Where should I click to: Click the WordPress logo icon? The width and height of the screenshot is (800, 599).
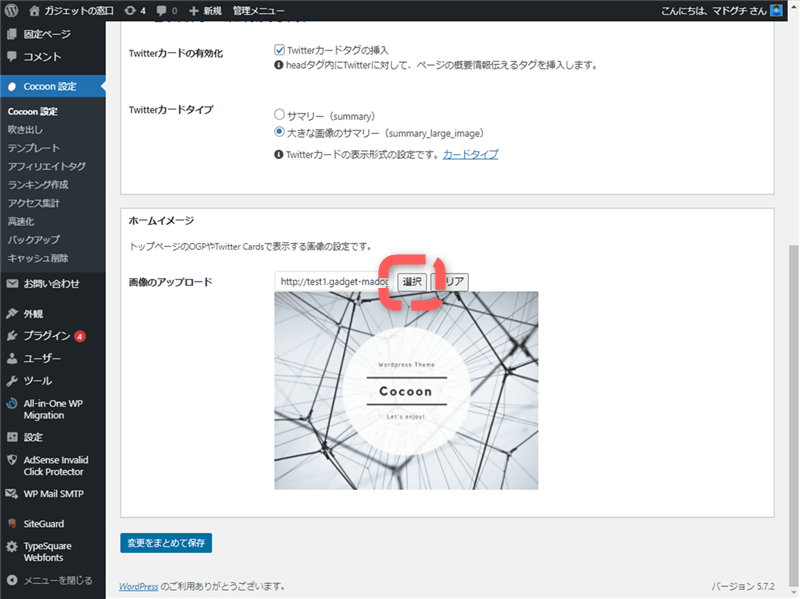pos(12,10)
